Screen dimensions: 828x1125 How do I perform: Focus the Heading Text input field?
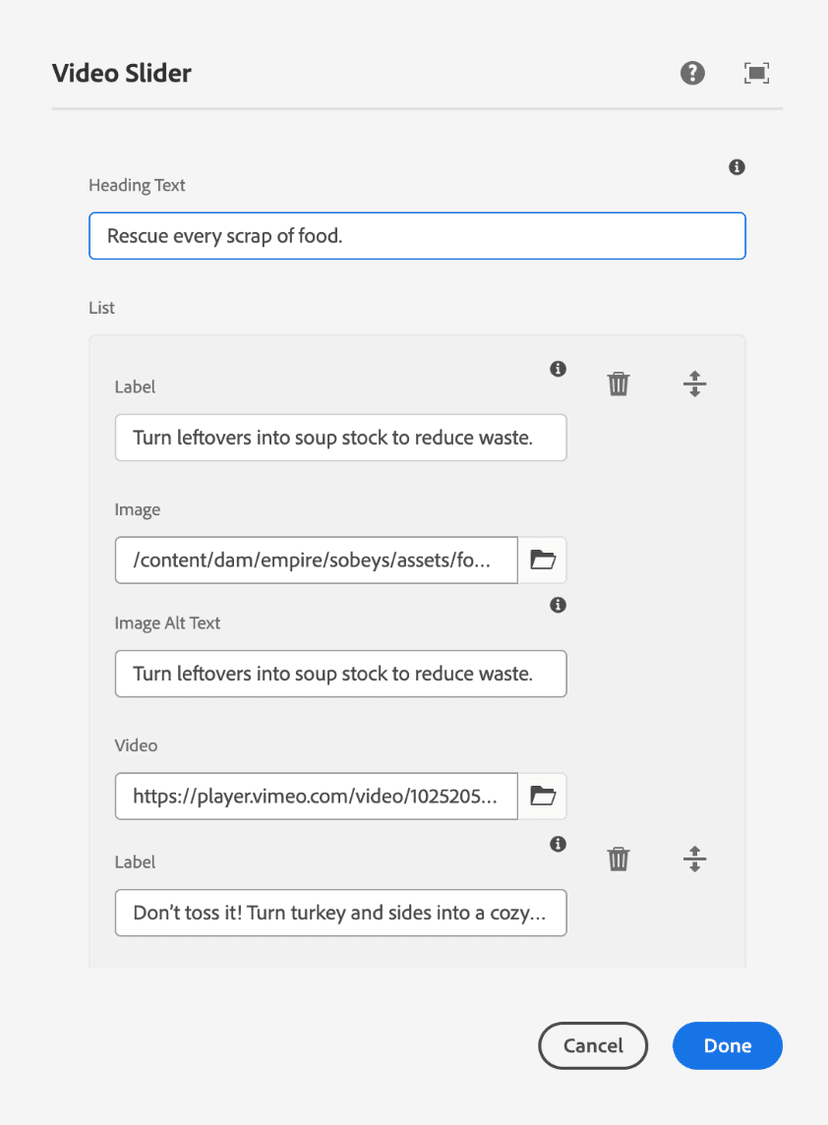pos(417,236)
